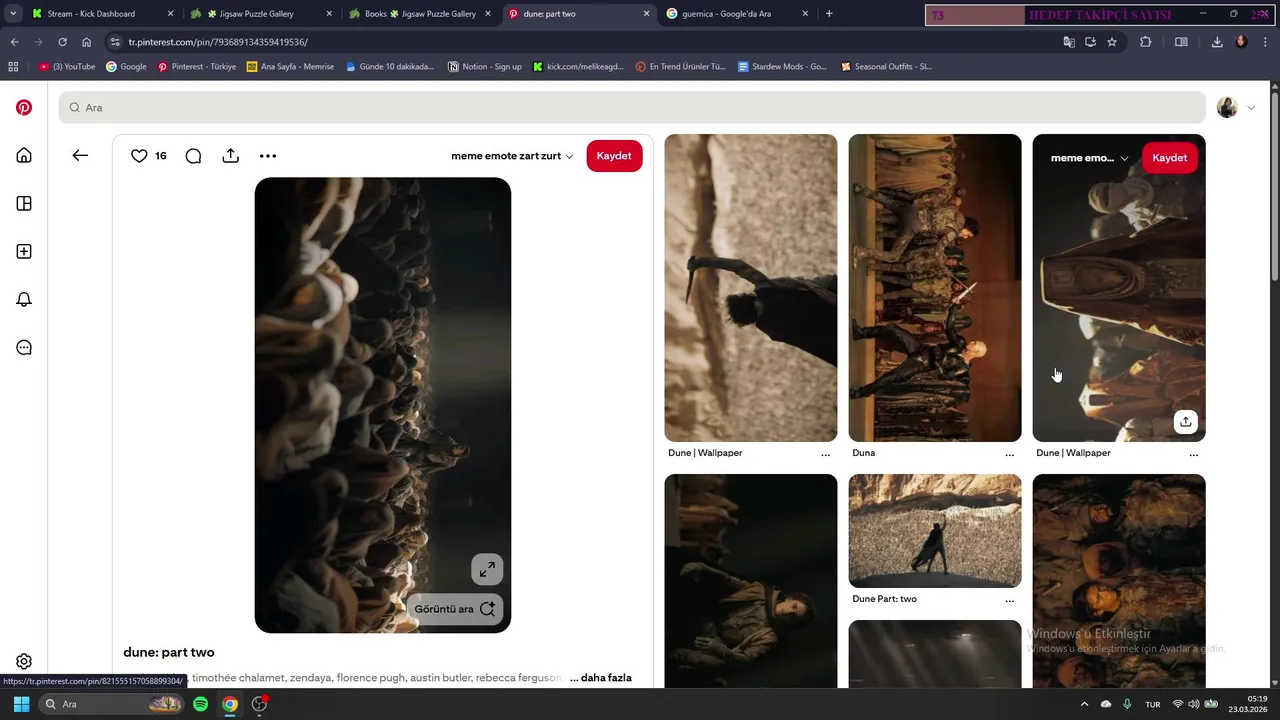The image size is (1280, 720).
Task: Show hidden system tray icons
Action: 1084,704
